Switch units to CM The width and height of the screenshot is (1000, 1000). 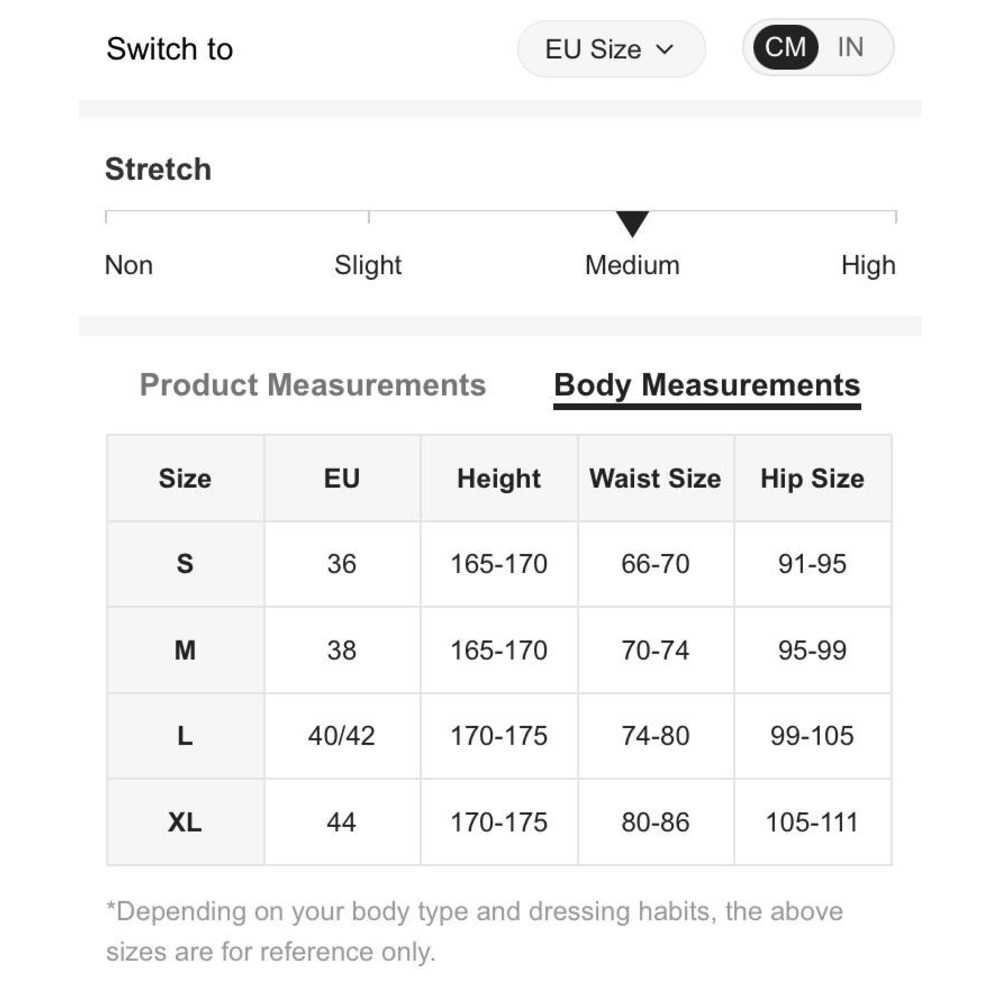(x=785, y=47)
